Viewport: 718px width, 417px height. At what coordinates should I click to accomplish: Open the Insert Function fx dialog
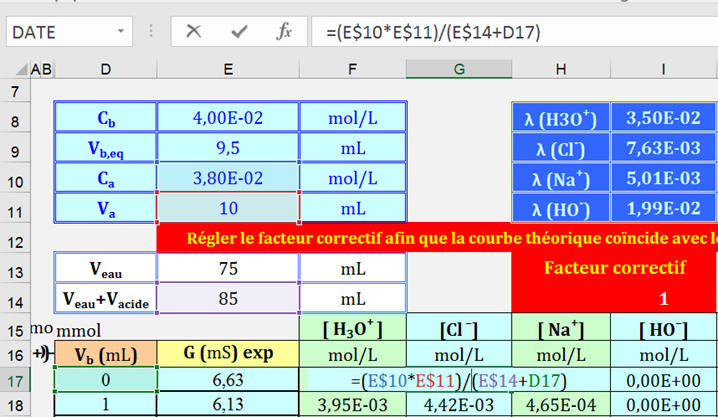pos(284,32)
